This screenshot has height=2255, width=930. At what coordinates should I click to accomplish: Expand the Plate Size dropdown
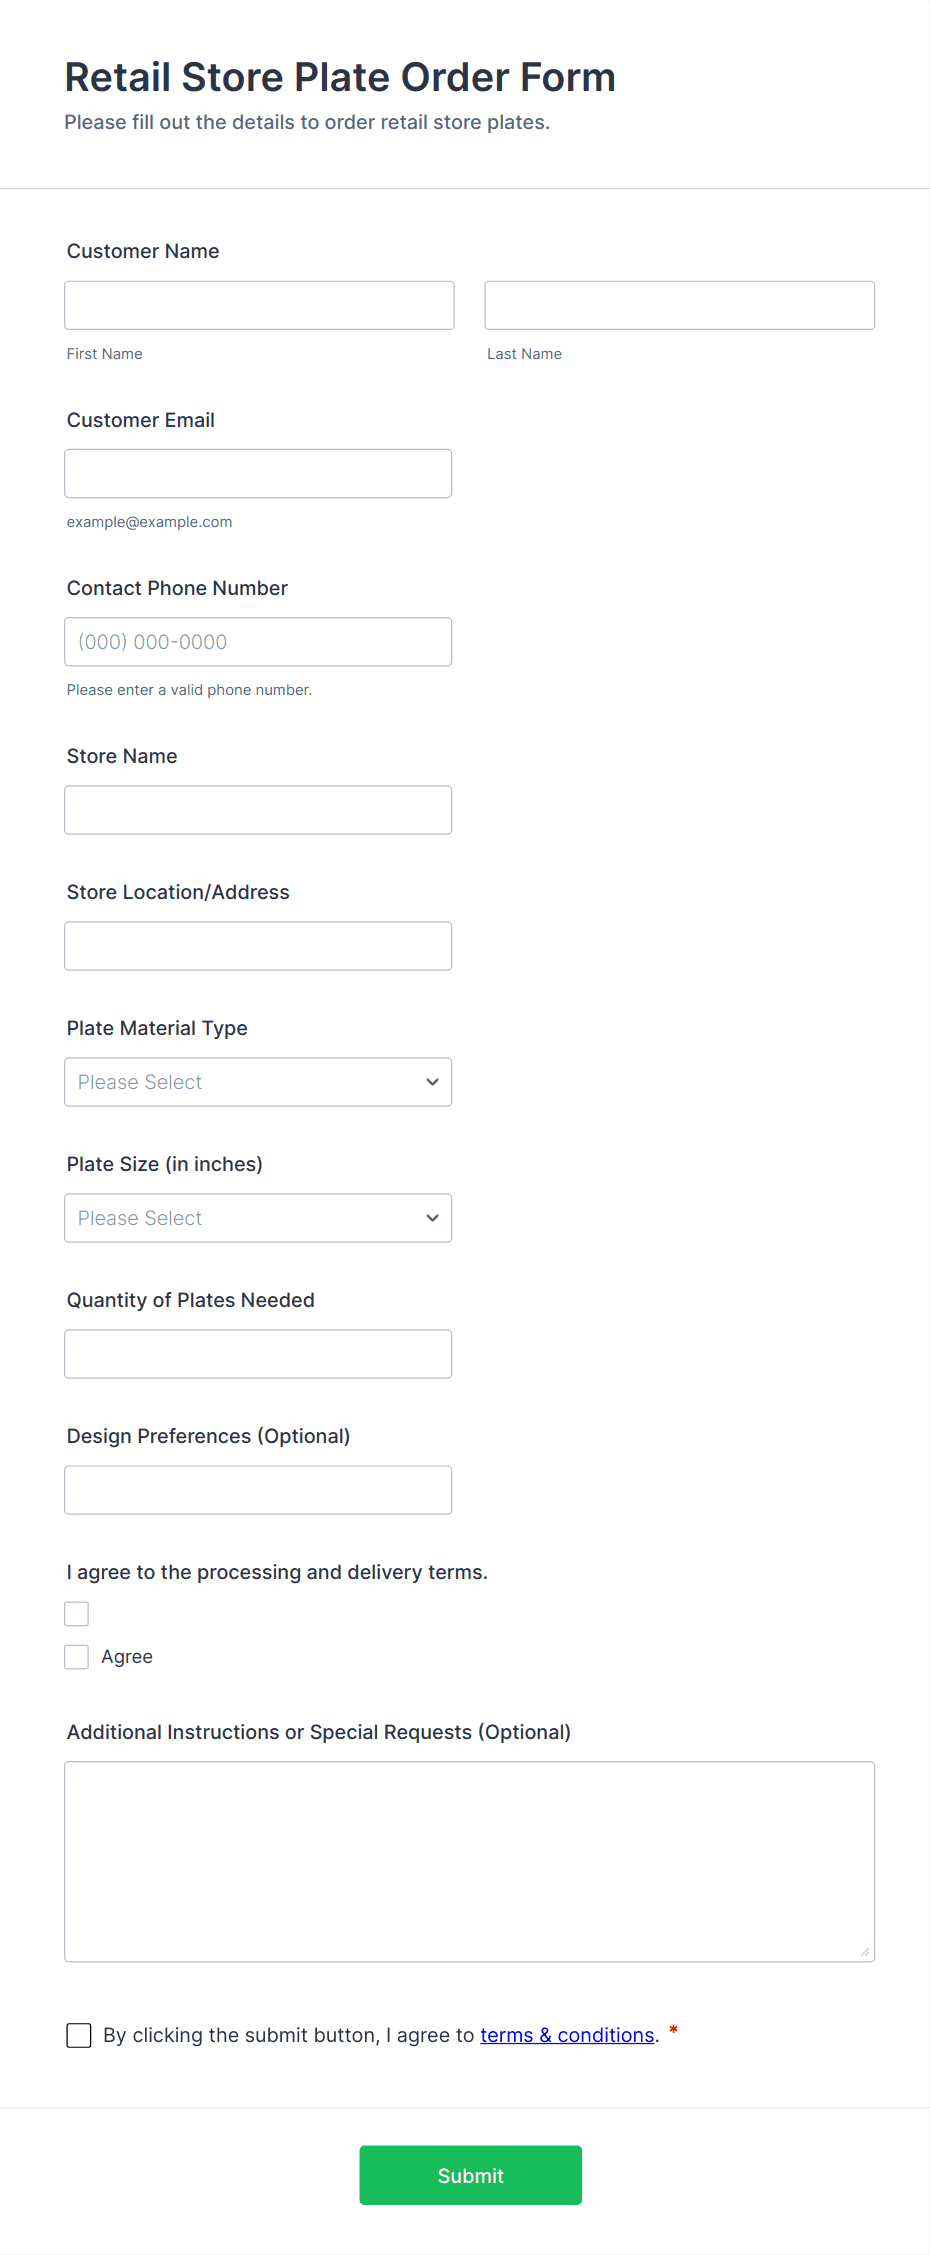(258, 1217)
